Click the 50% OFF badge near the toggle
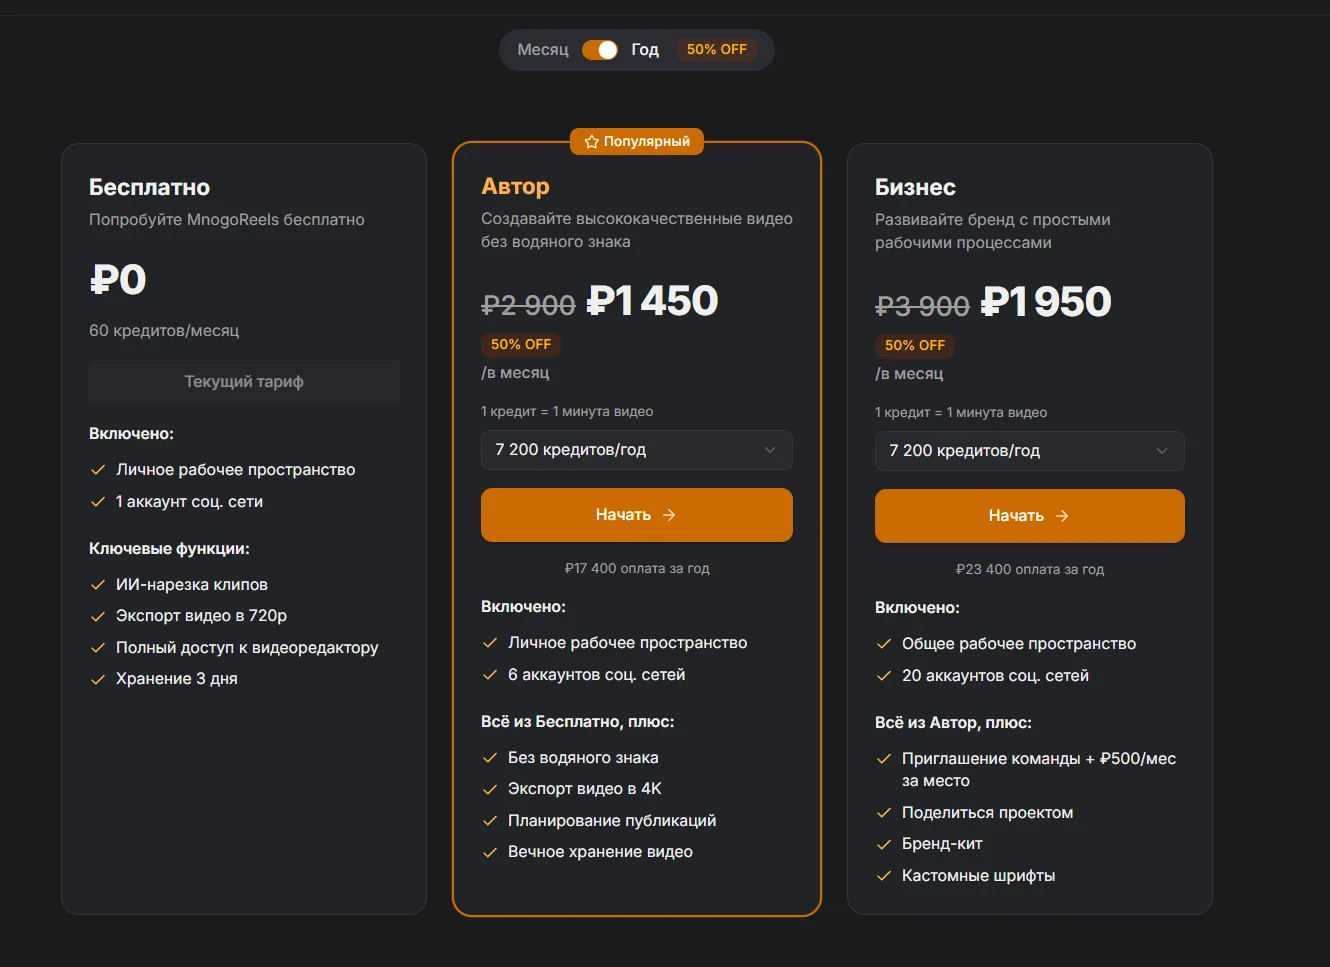1330x967 pixels. 716,50
